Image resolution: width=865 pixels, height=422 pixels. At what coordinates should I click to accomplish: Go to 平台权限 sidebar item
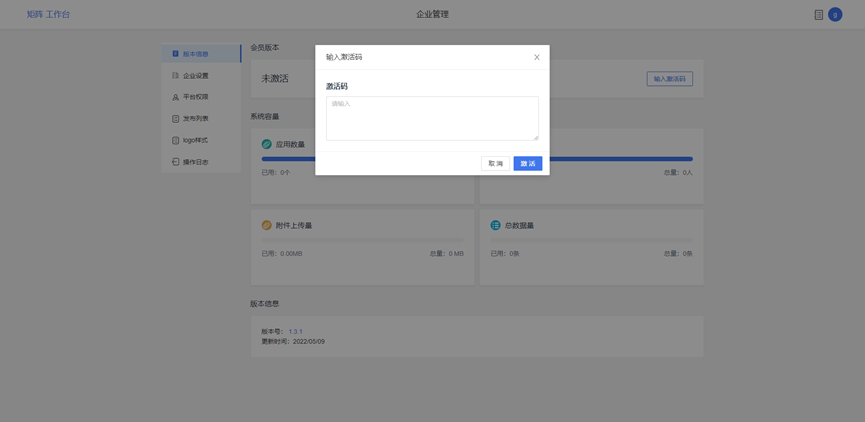[201, 97]
